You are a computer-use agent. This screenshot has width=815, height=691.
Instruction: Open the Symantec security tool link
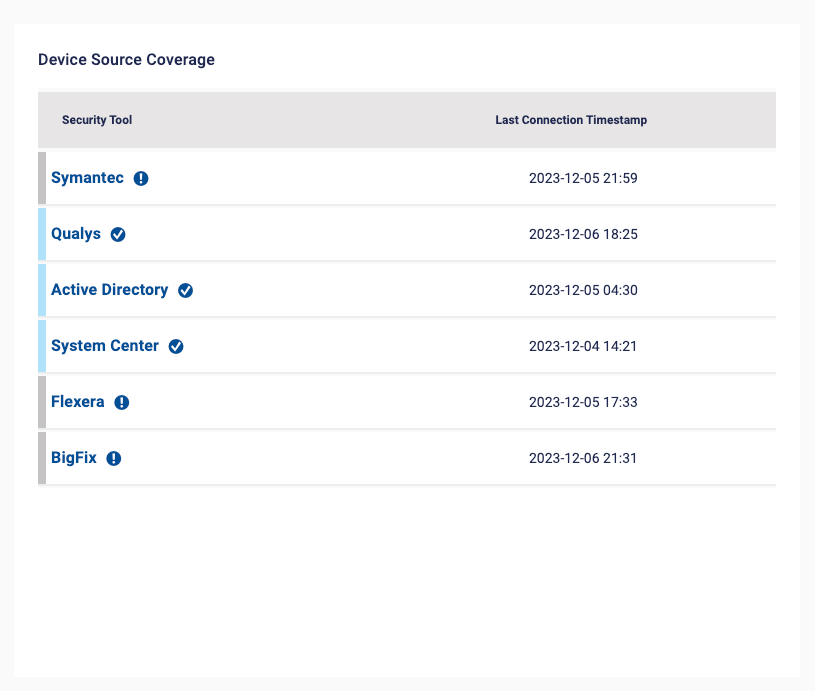tap(87, 178)
